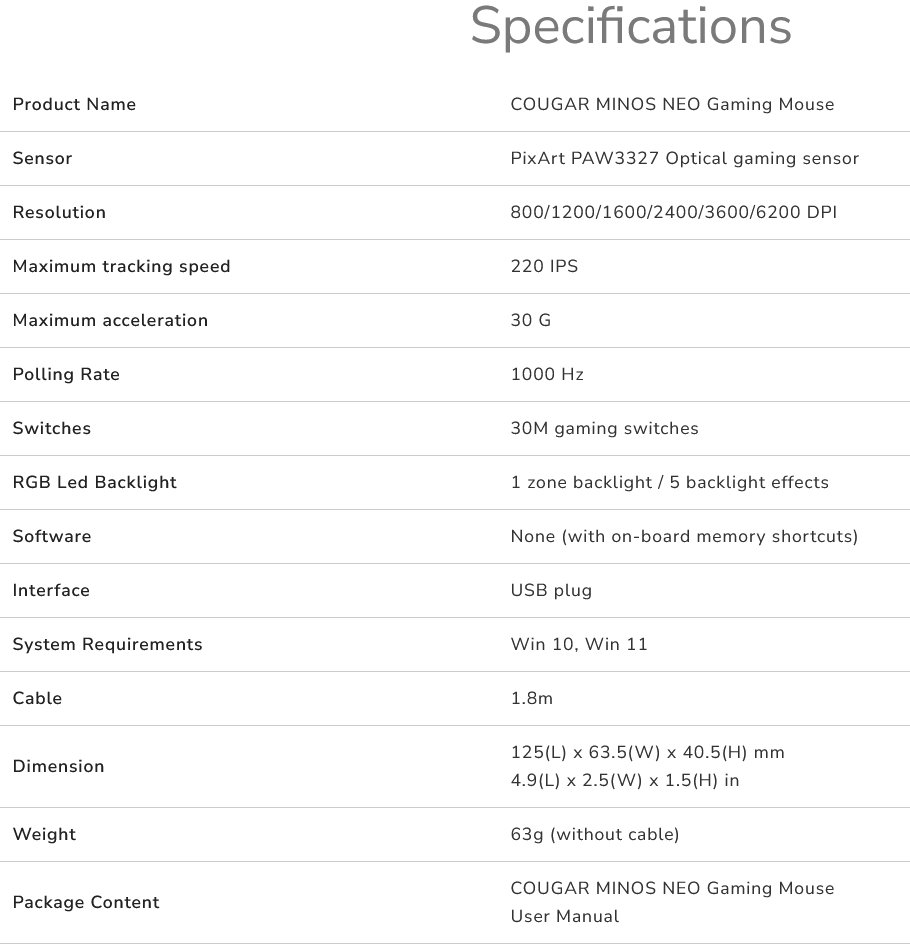Click the Maximum acceleration label
The image size is (910, 950).
(x=110, y=320)
